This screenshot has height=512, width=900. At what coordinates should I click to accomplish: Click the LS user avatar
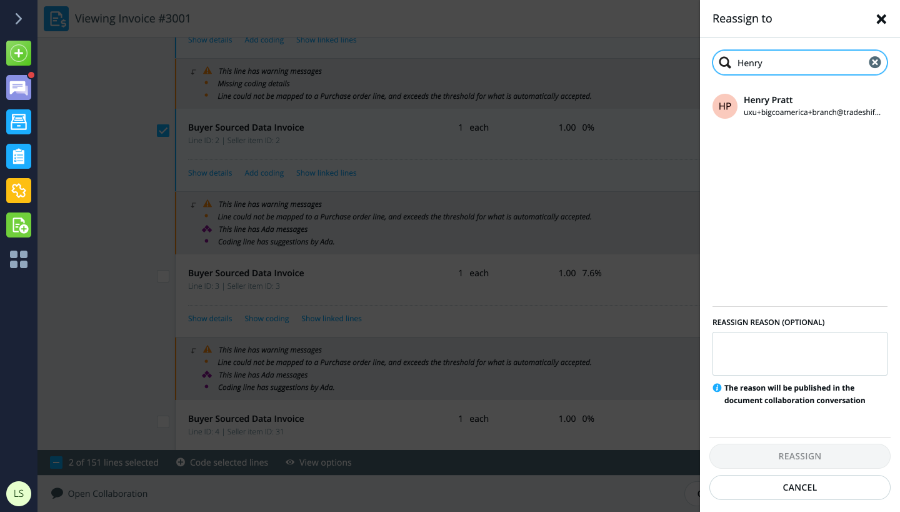coord(18,494)
